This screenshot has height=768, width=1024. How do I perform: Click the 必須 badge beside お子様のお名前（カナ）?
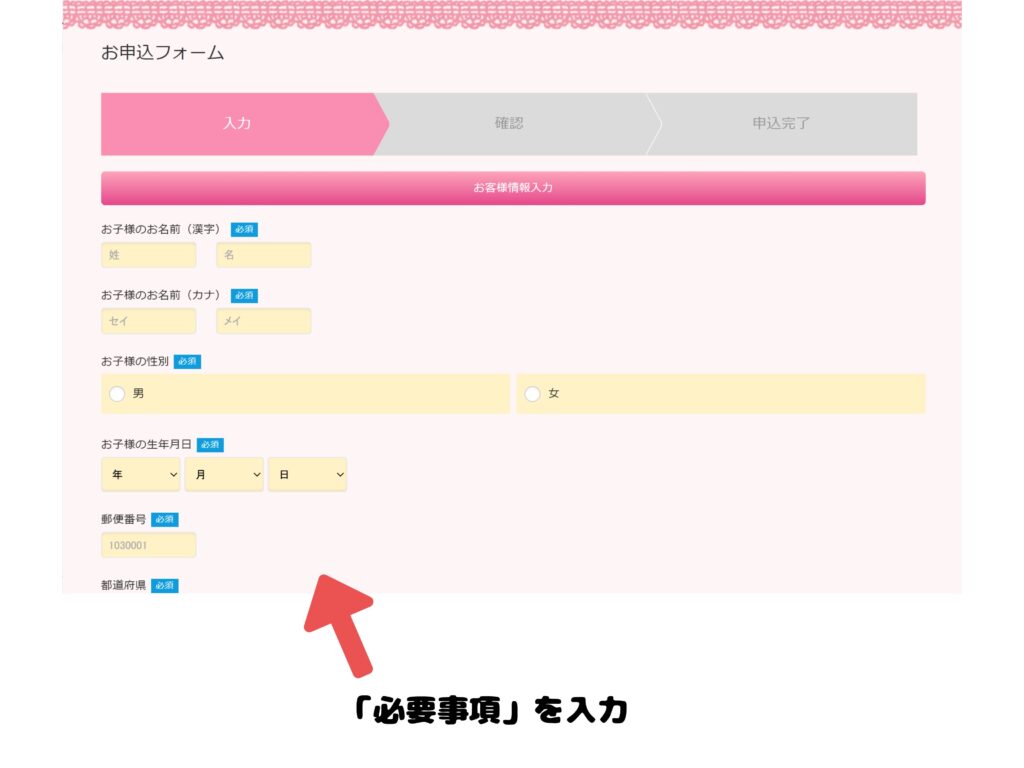tap(244, 295)
